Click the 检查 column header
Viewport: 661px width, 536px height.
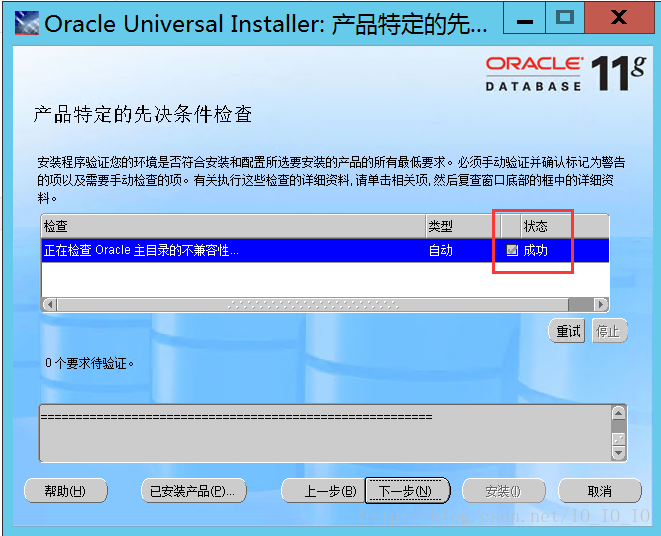[x=234, y=226]
